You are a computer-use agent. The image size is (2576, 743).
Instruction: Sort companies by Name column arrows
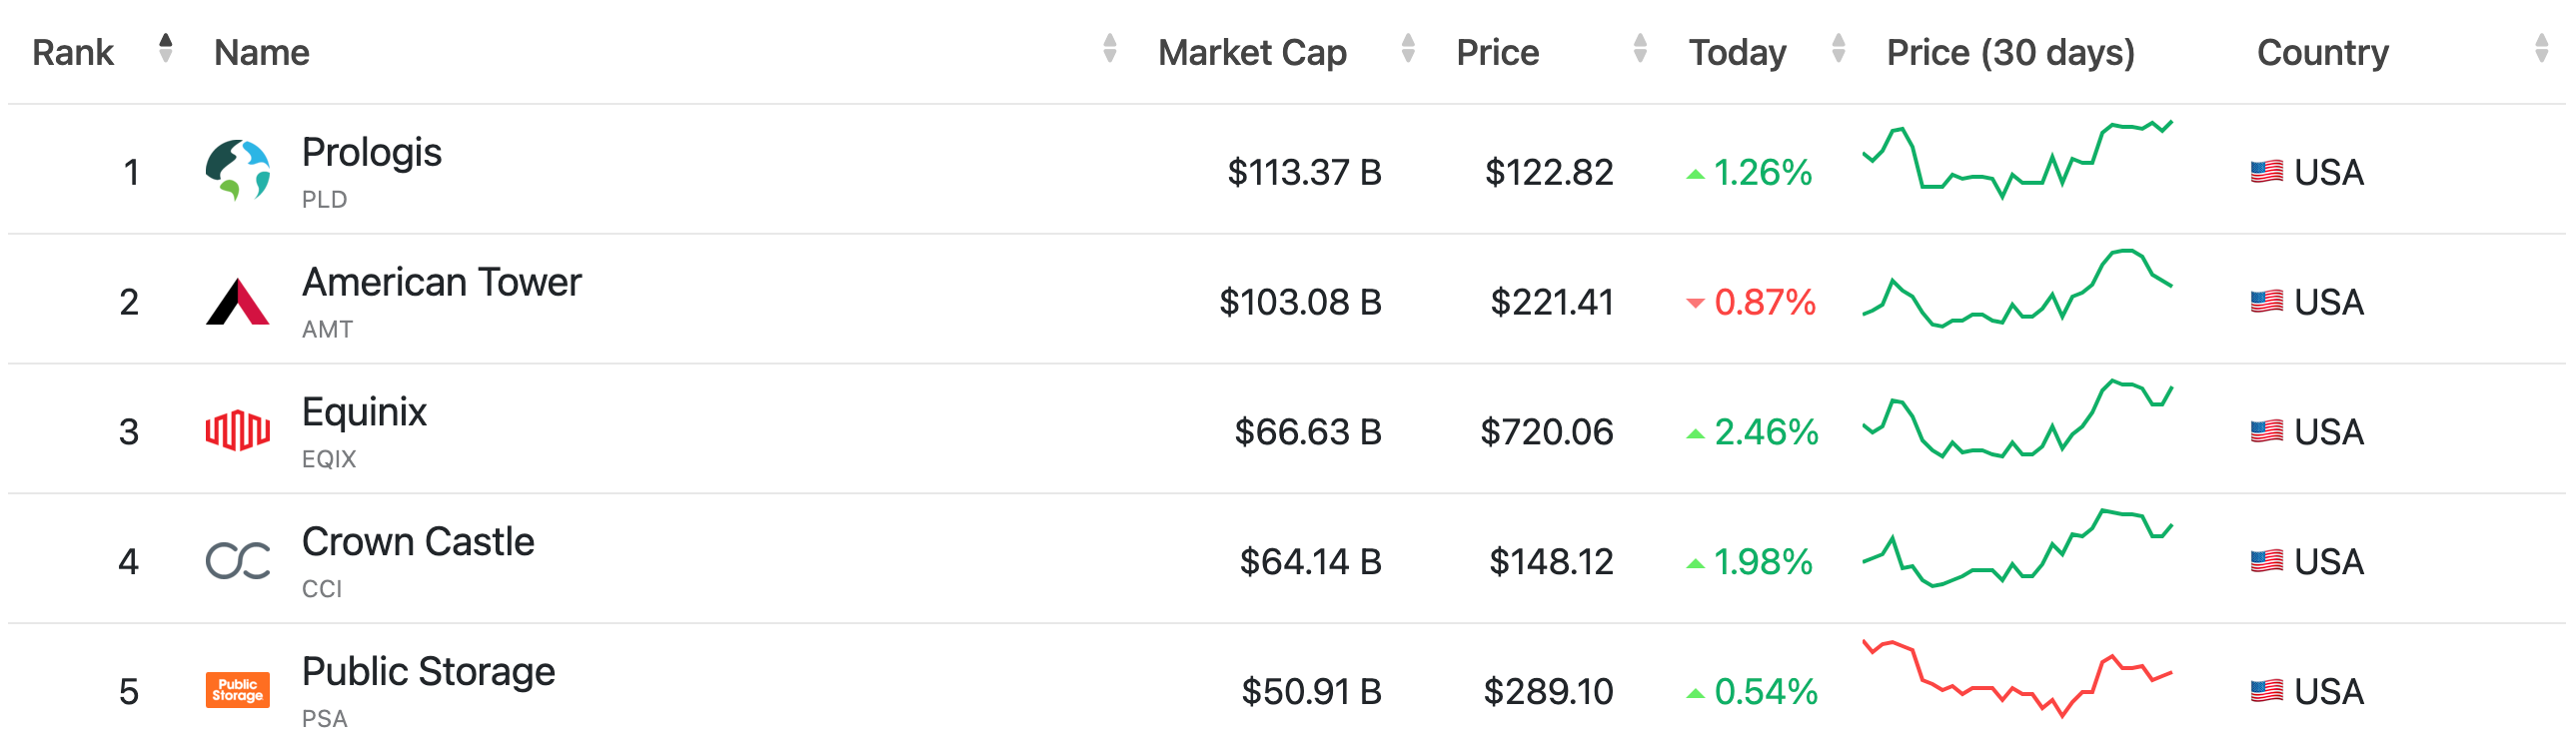pos(1109,49)
